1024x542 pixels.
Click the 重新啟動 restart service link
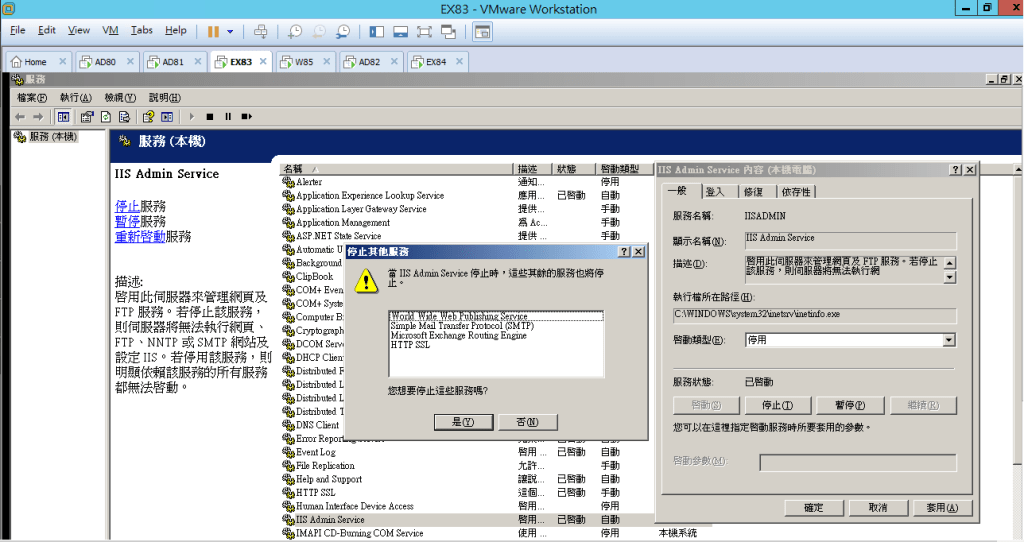tap(139, 237)
